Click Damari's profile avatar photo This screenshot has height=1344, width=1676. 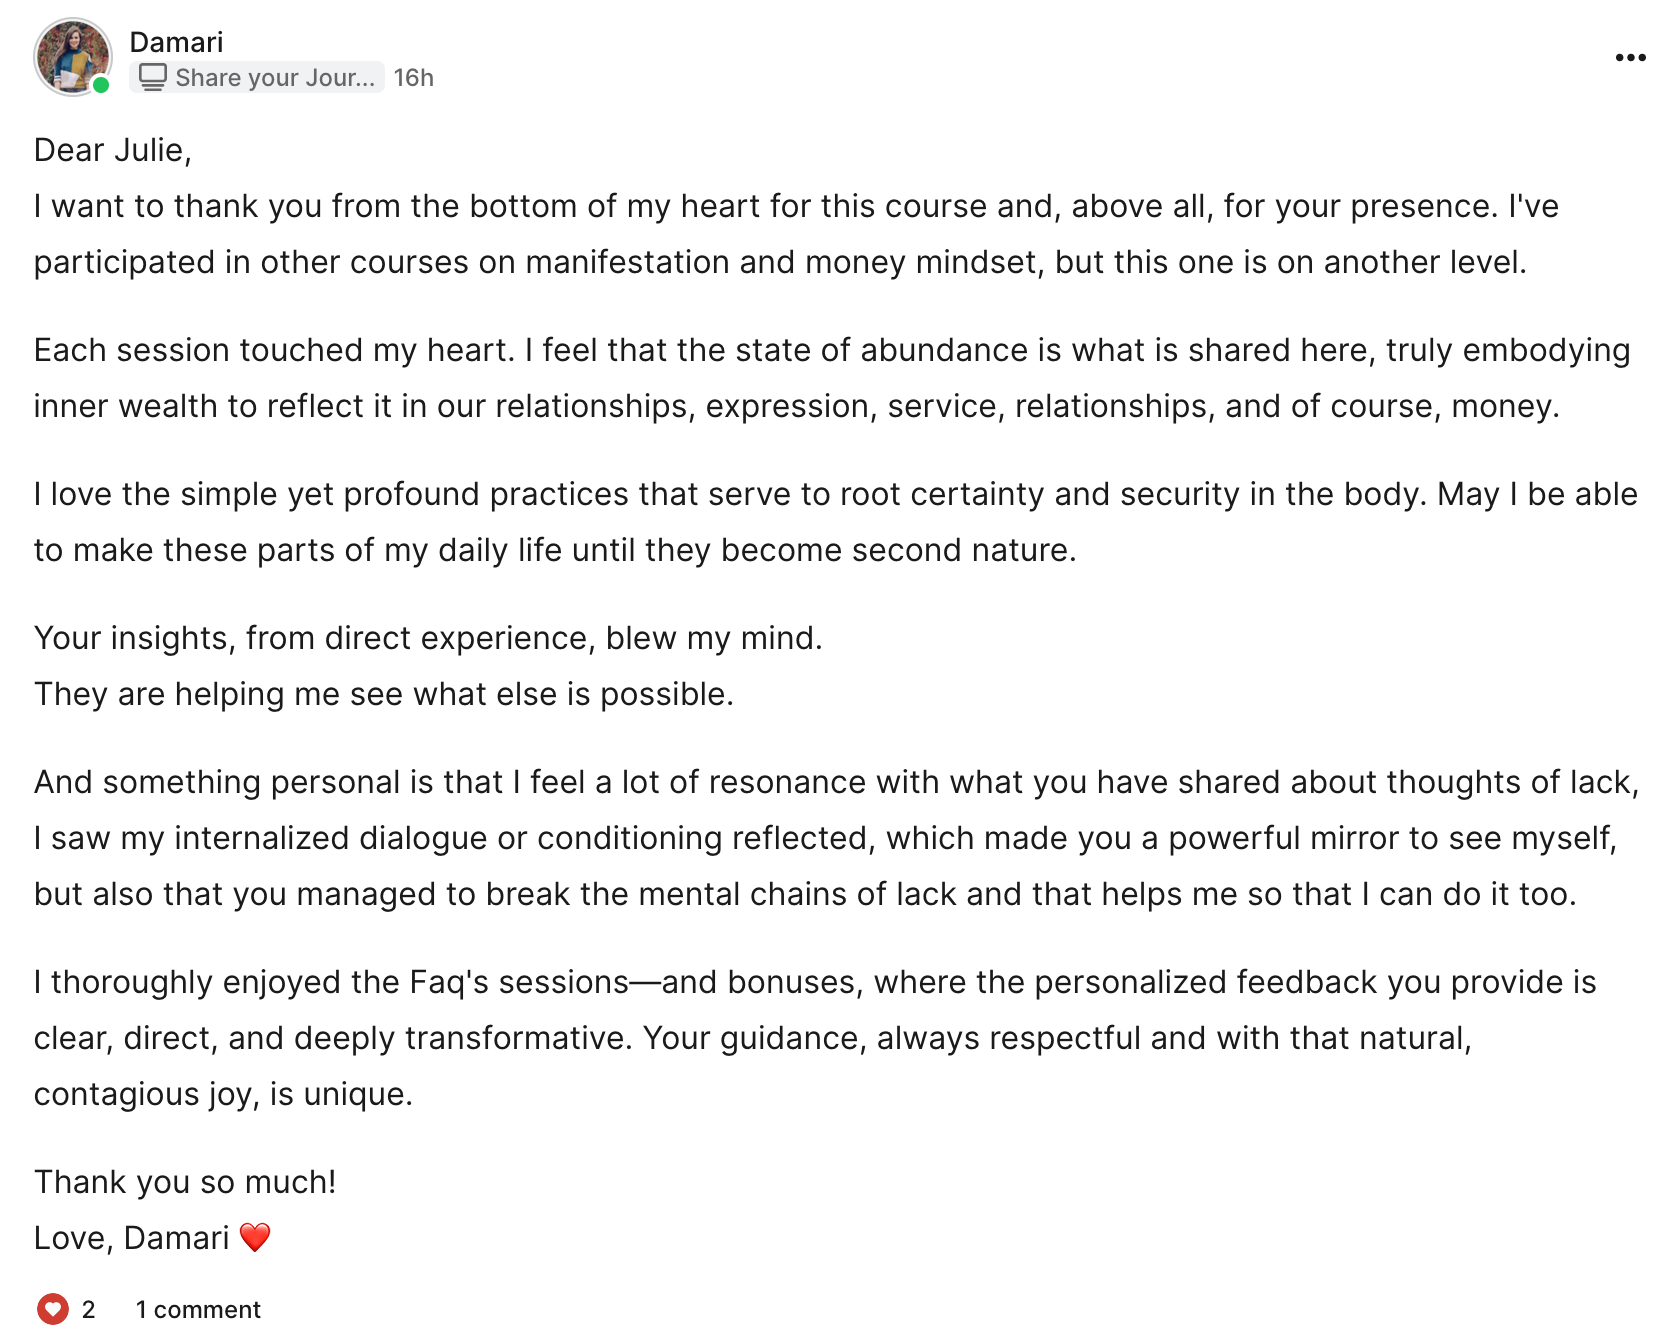[72, 56]
